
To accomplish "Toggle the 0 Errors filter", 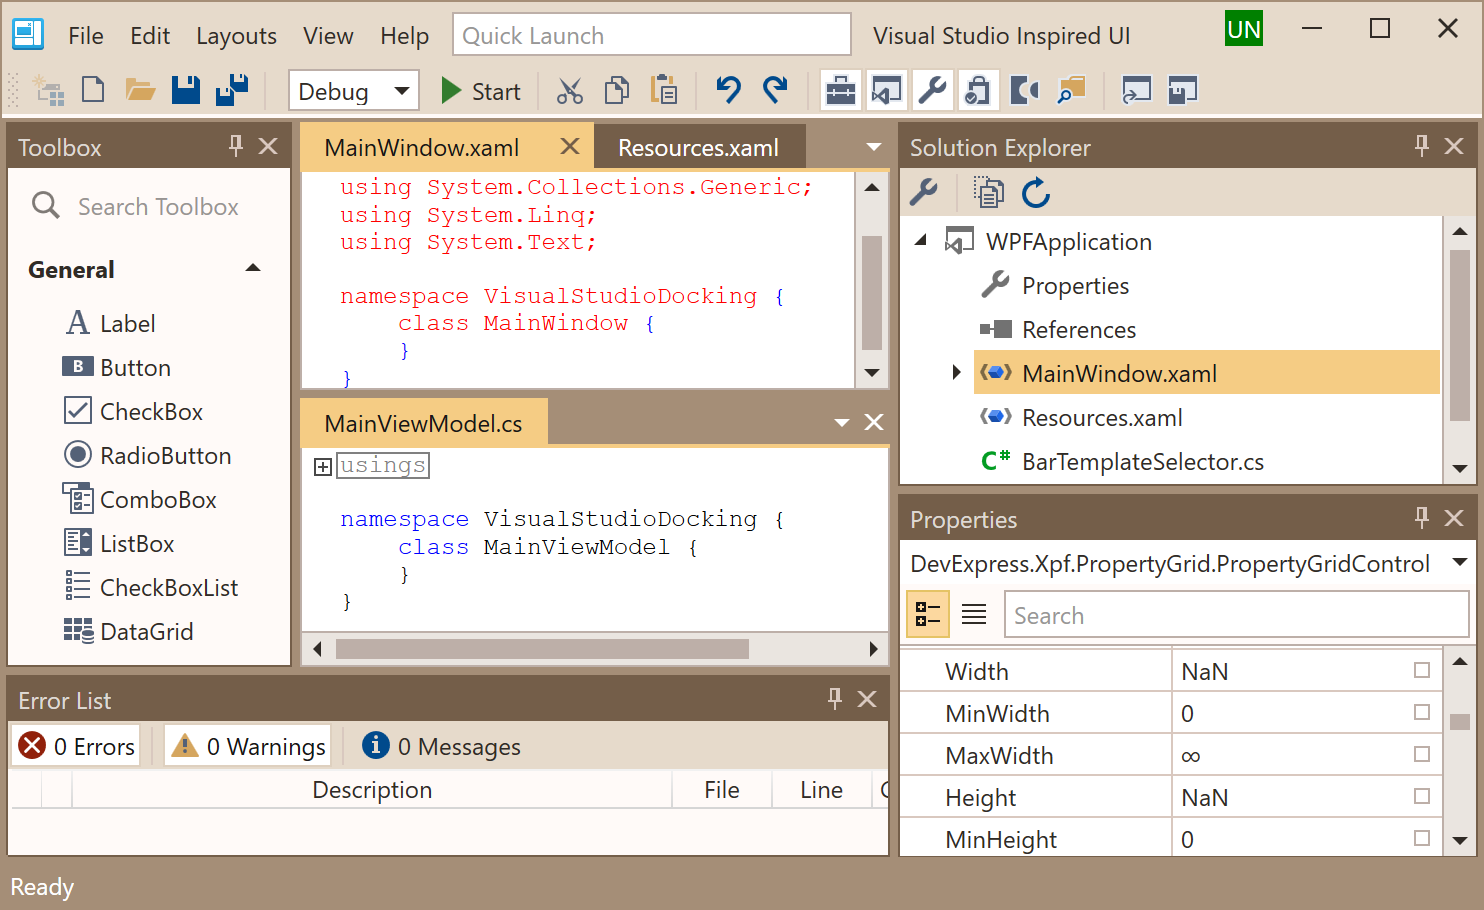I will point(77,746).
